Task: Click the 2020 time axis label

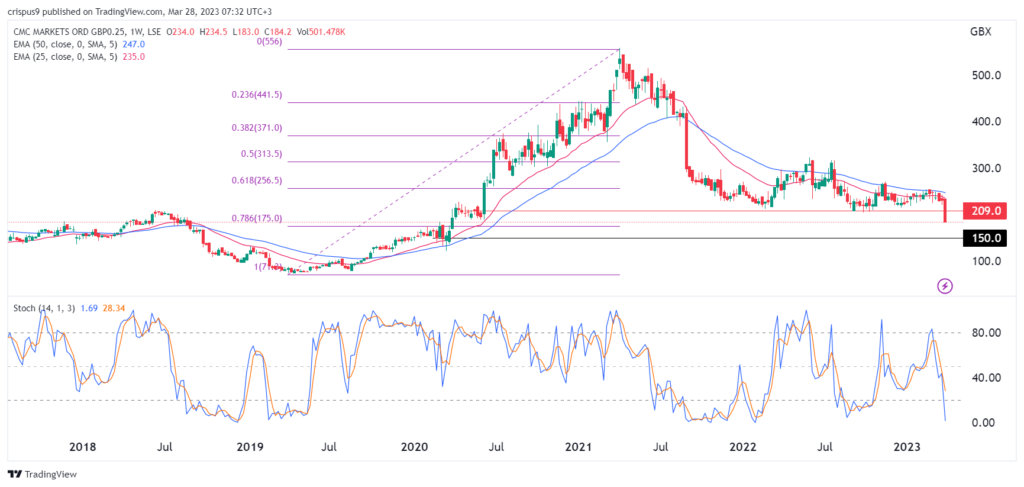Action: [414, 447]
